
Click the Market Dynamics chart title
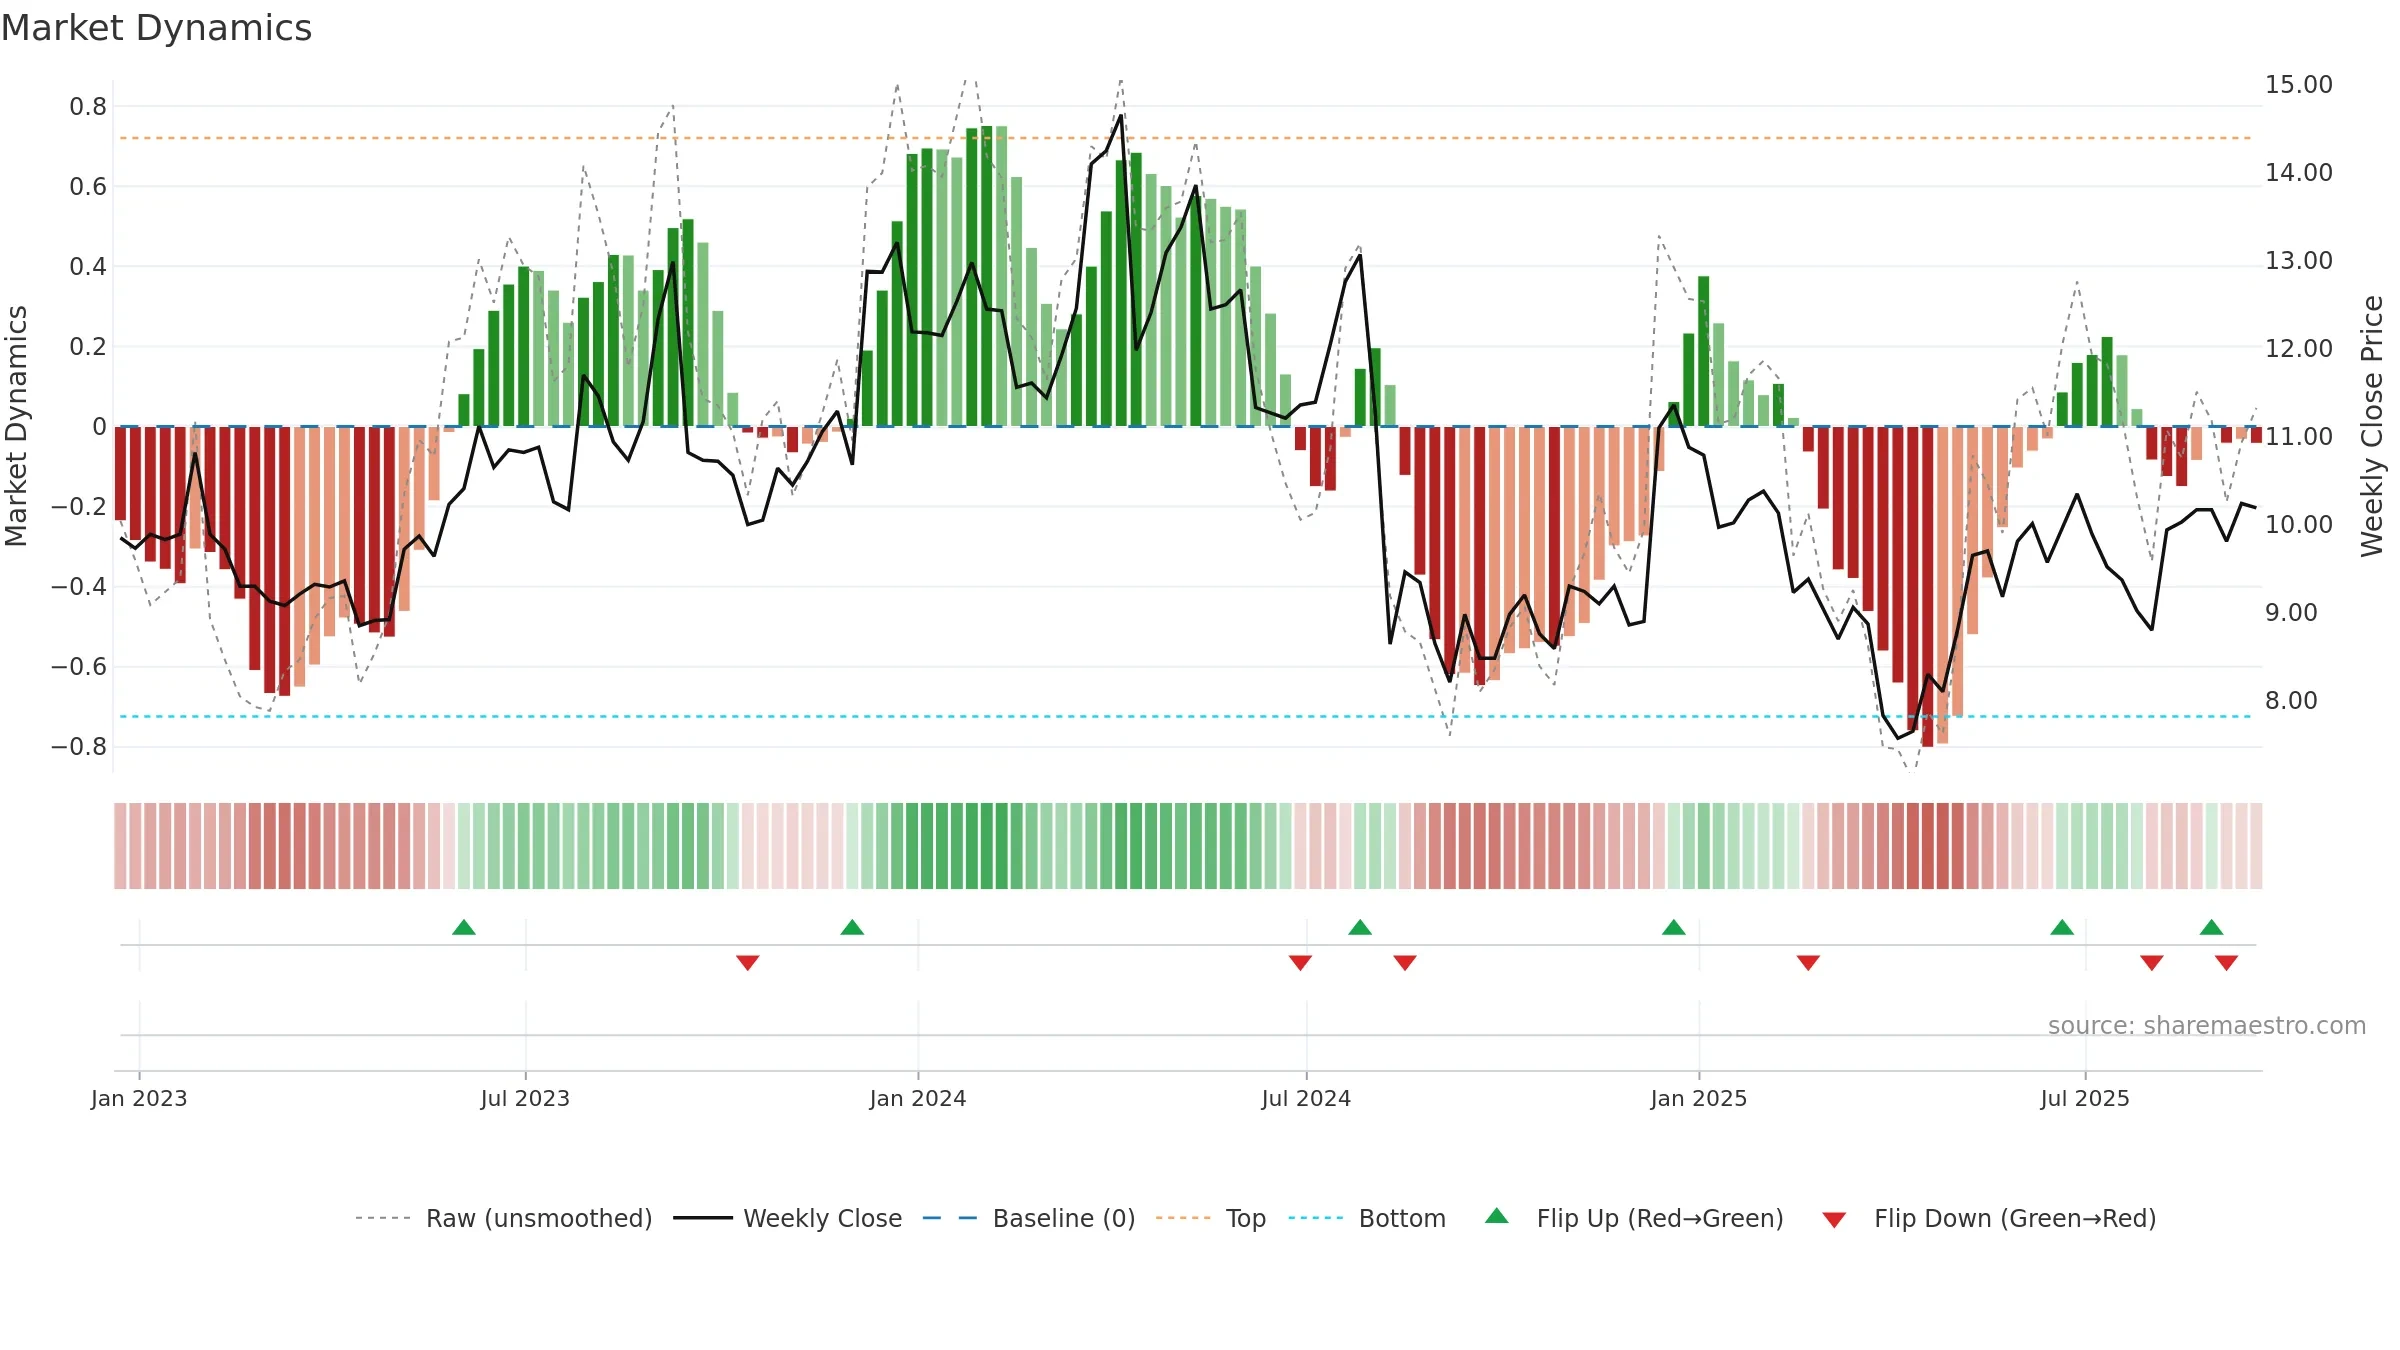pyautogui.click(x=157, y=28)
